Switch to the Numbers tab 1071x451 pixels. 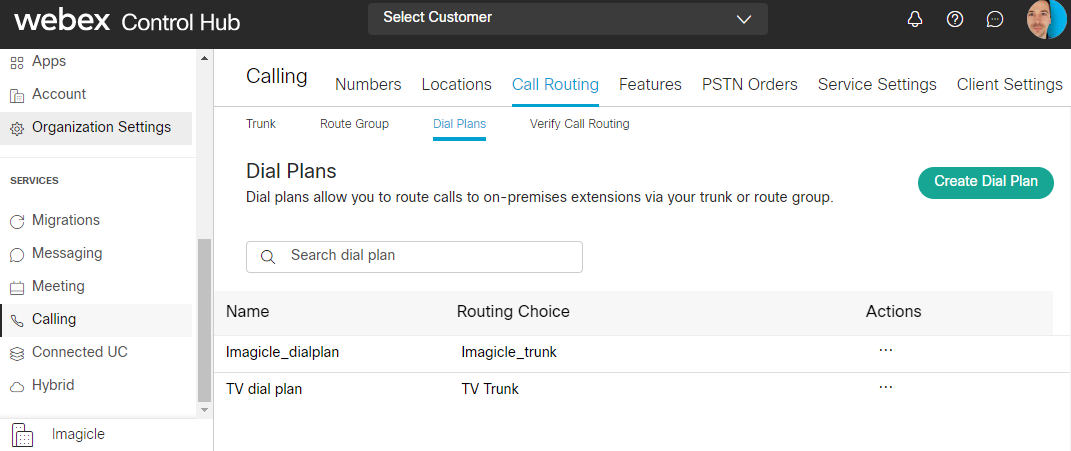[x=368, y=85]
